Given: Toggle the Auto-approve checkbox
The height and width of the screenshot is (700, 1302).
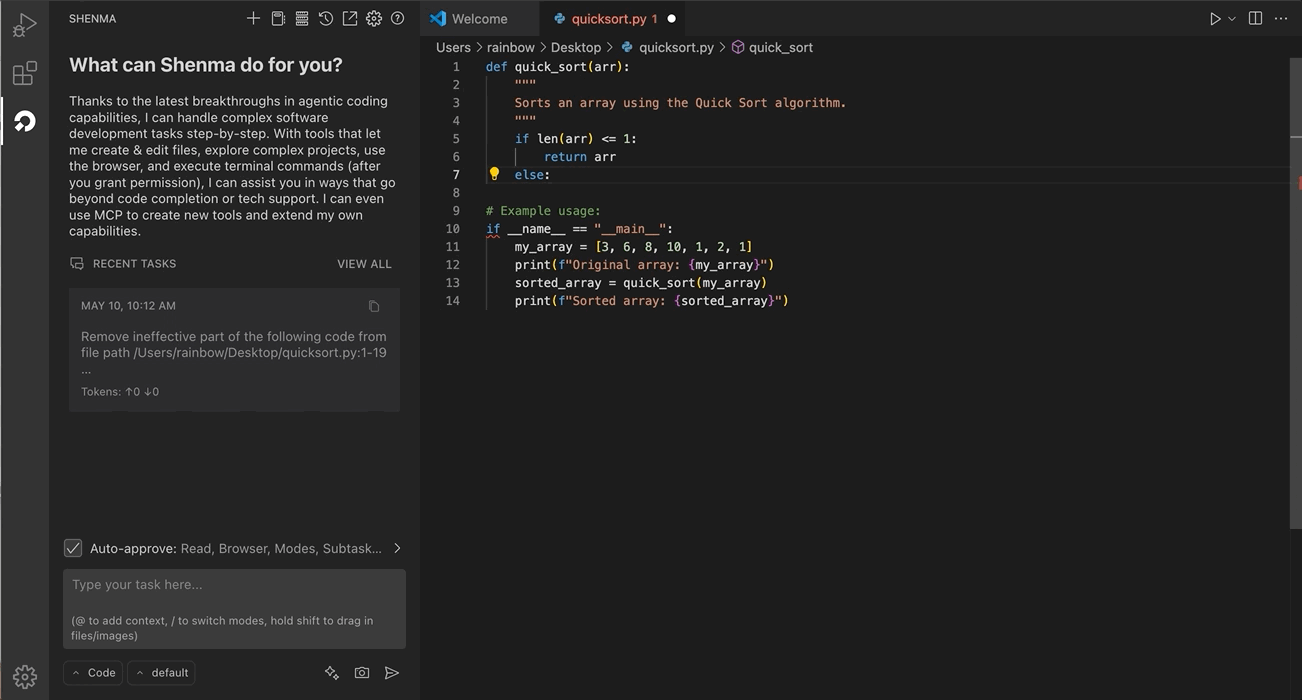Looking at the screenshot, I should 73,548.
